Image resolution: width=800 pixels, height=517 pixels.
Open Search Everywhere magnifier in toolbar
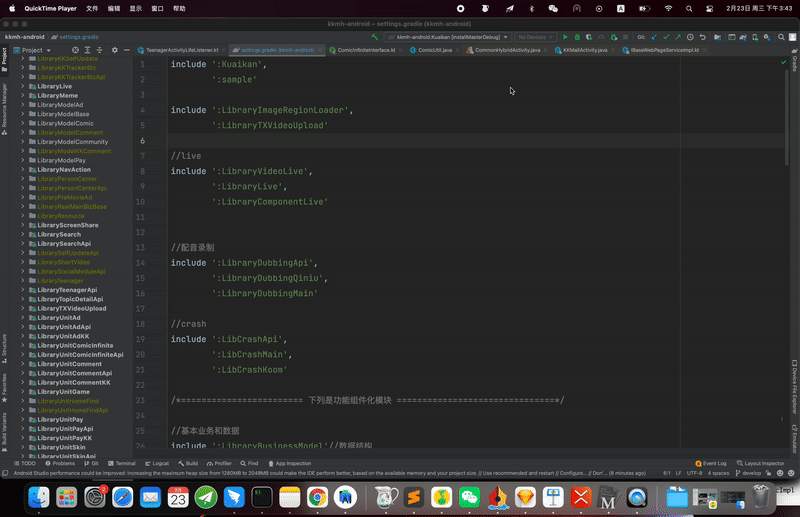tap(781, 37)
